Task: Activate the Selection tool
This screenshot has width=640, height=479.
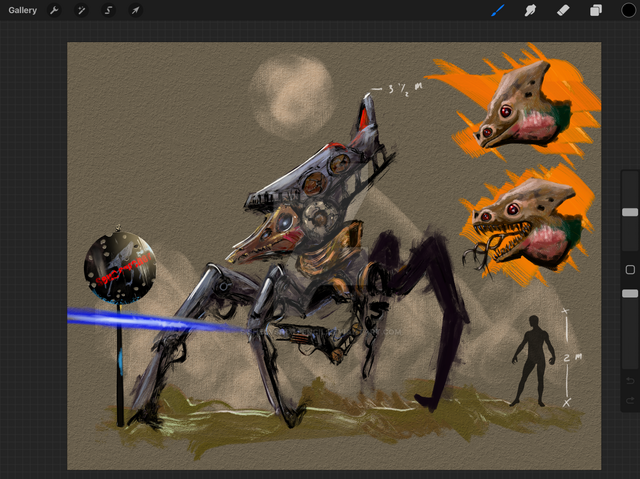Action: 108,10
